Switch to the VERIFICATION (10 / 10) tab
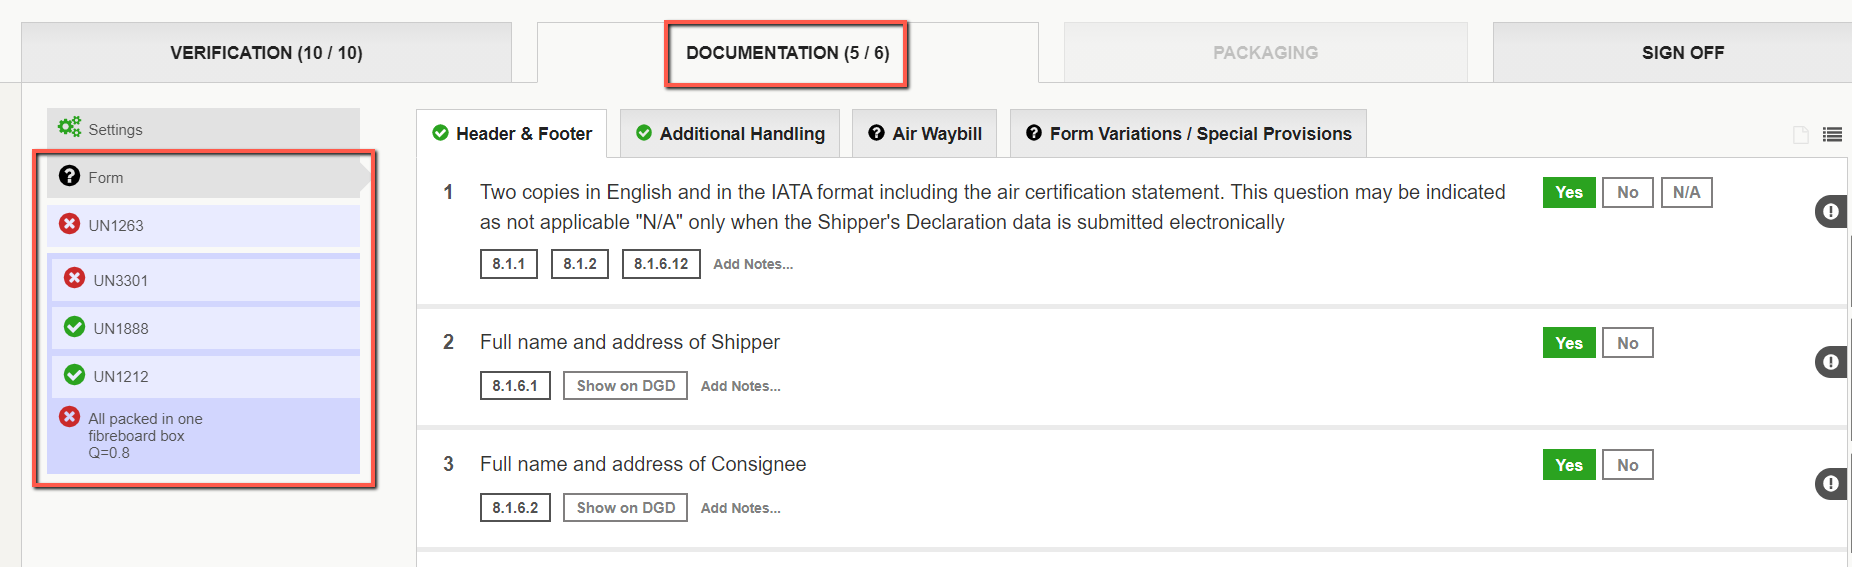Viewport: 1852px width, 567px height. (x=266, y=53)
